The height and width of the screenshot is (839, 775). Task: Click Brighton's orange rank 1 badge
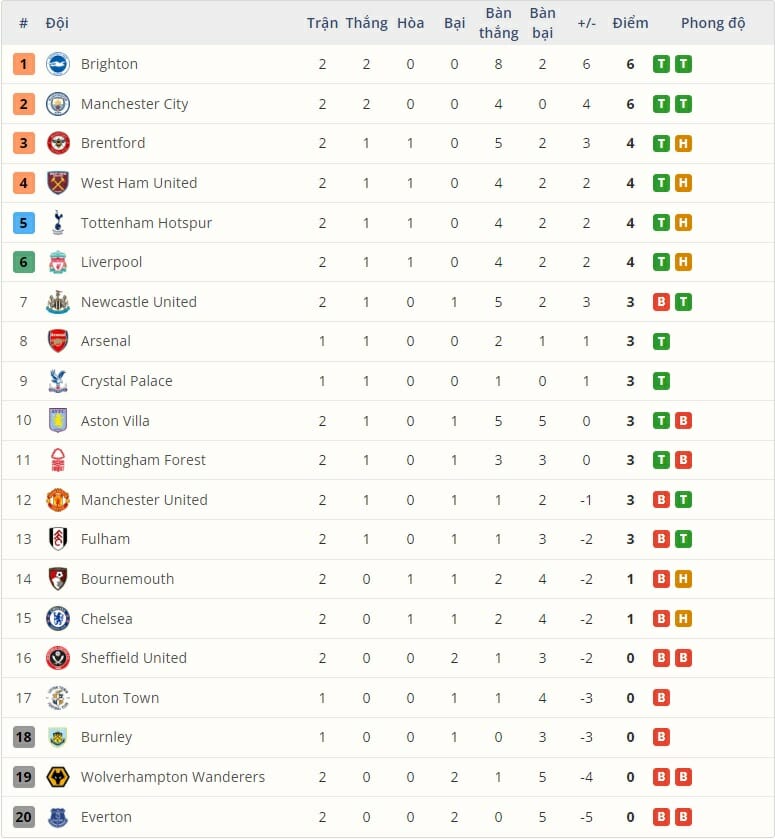click(24, 64)
